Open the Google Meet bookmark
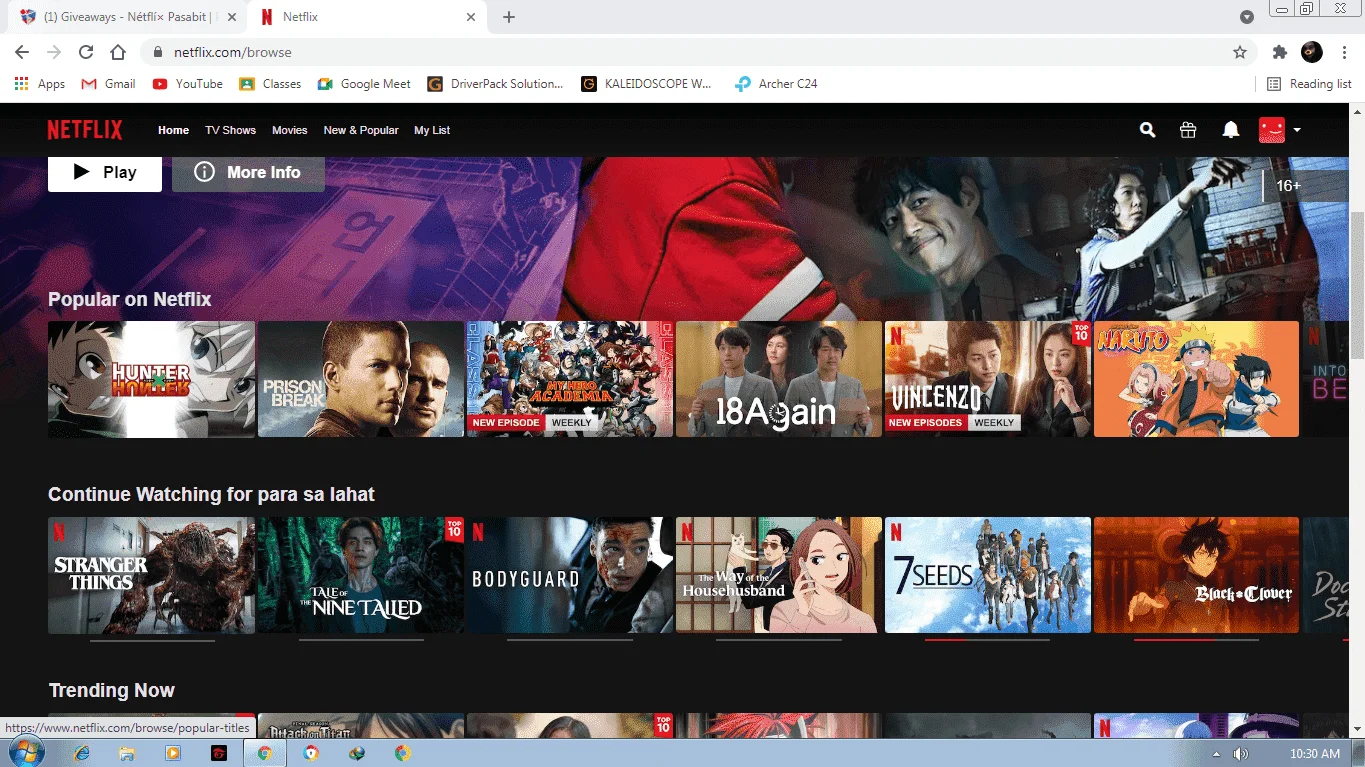1365x767 pixels. coord(364,84)
